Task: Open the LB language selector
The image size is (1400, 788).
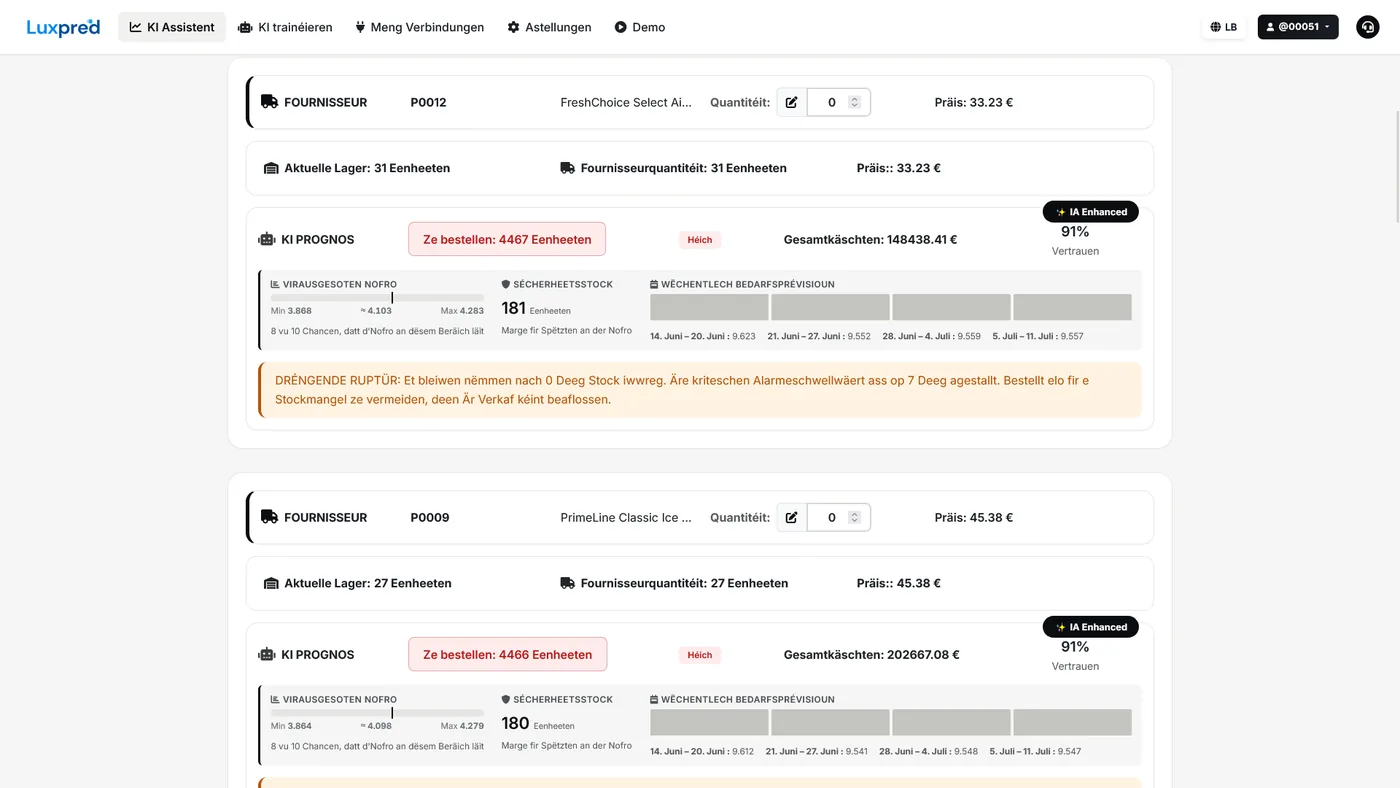Action: [x=1224, y=27]
